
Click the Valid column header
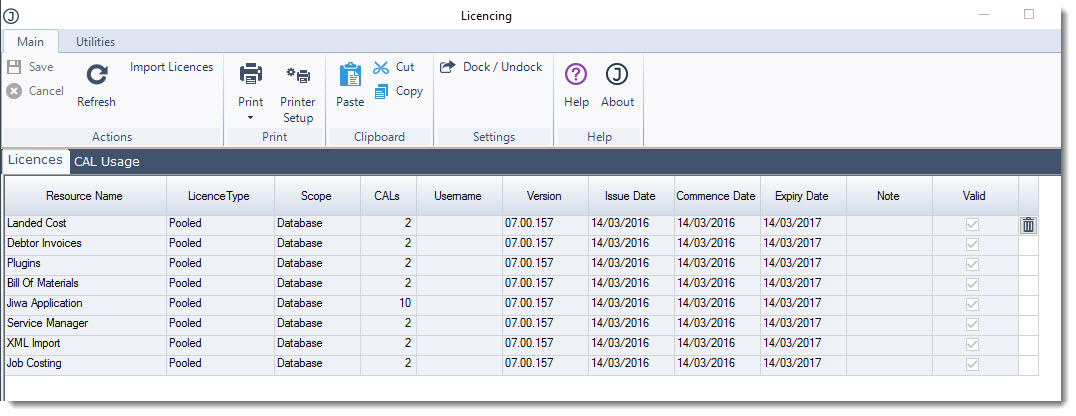click(x=975, y=196)
